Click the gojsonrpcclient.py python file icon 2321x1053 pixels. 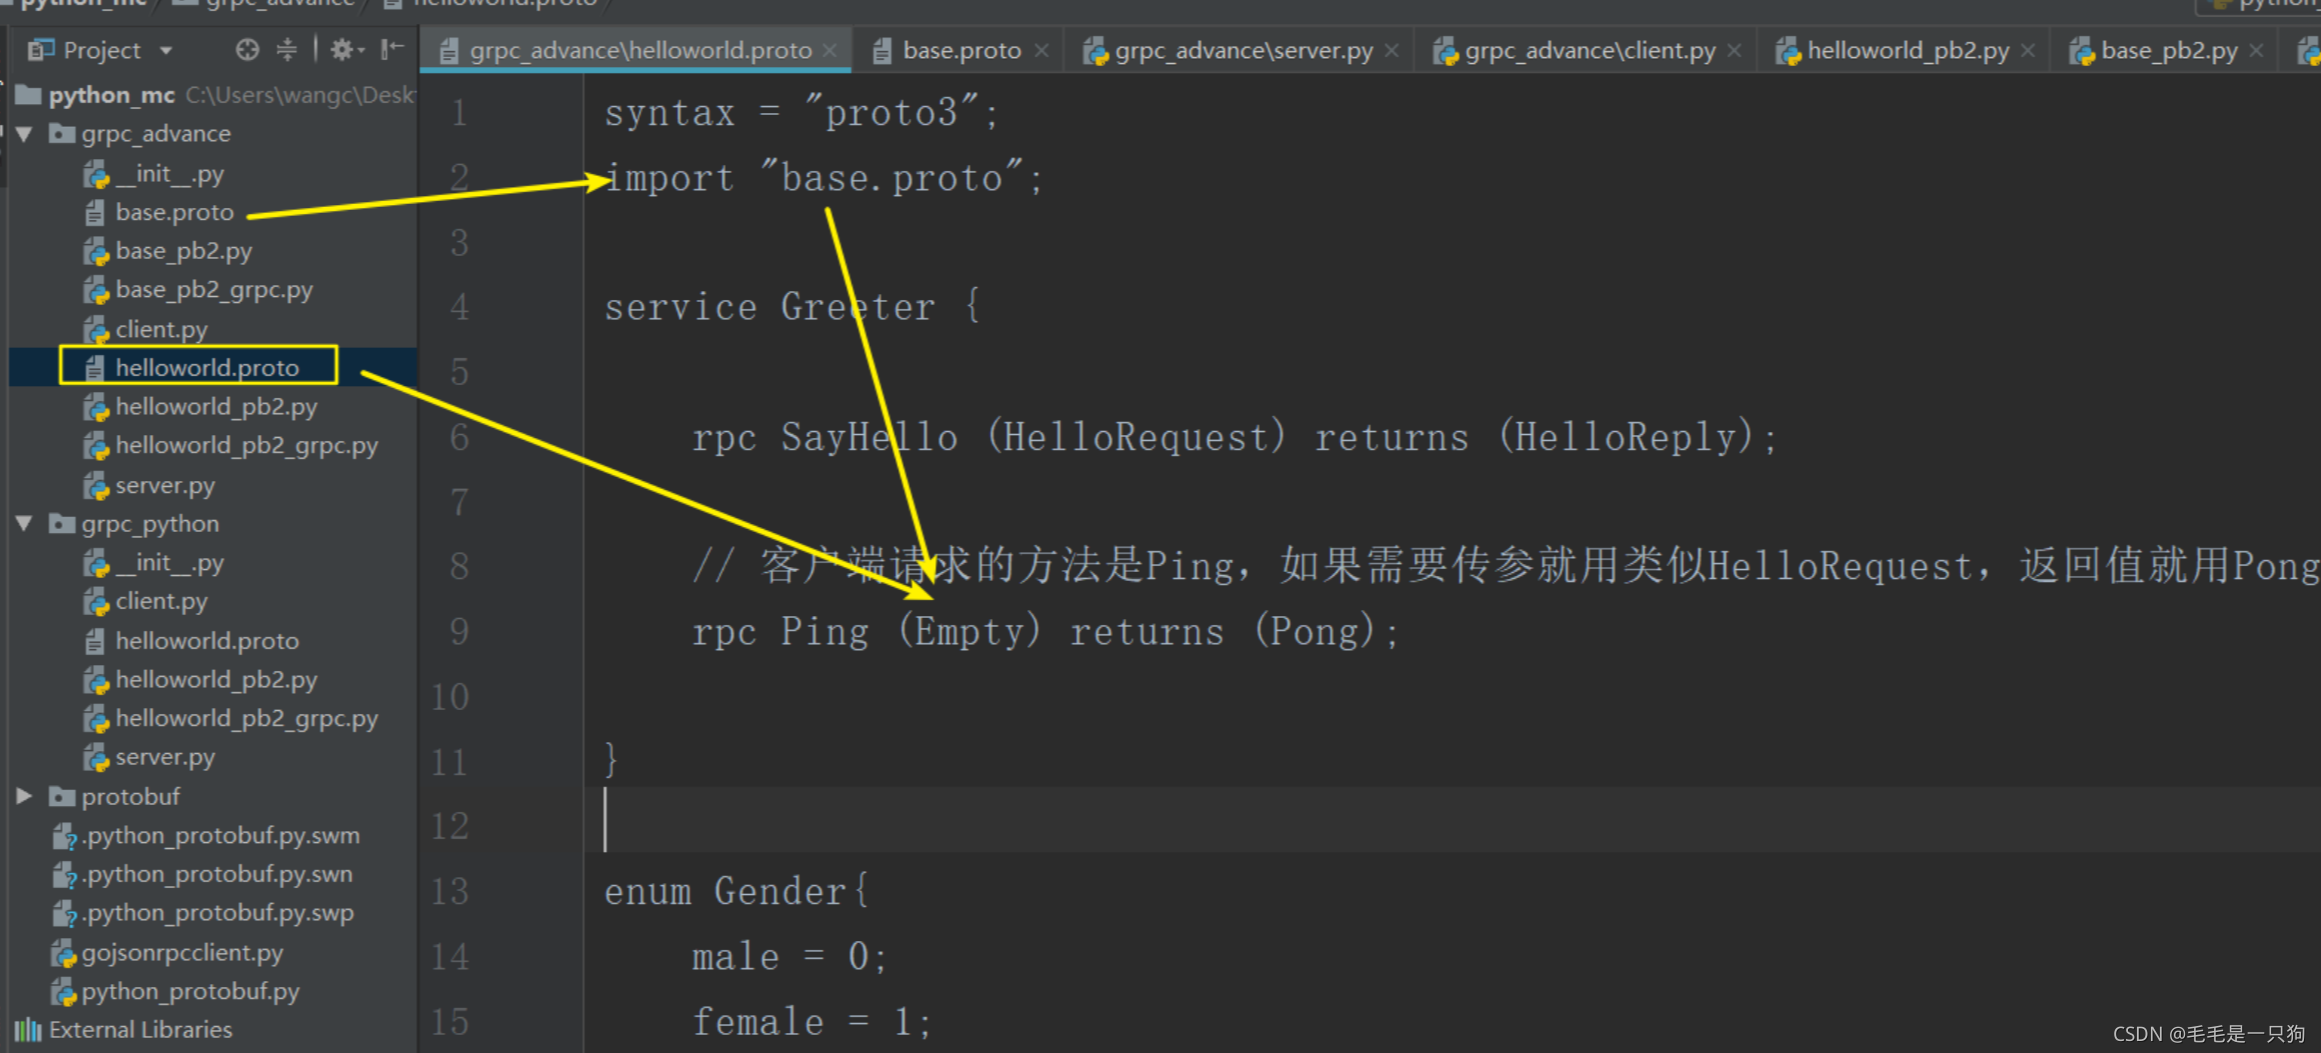63,953
